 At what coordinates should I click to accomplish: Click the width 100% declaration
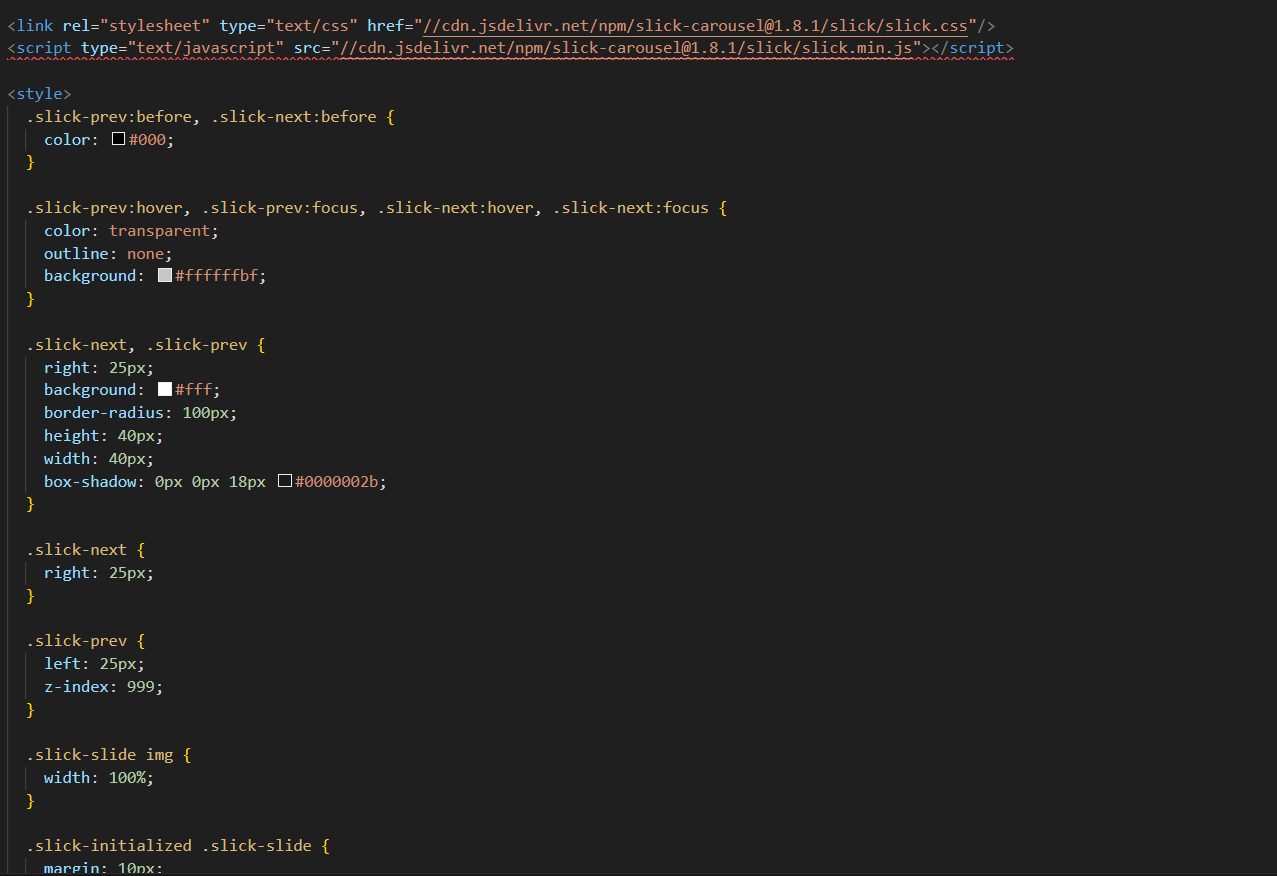[99, 778]
